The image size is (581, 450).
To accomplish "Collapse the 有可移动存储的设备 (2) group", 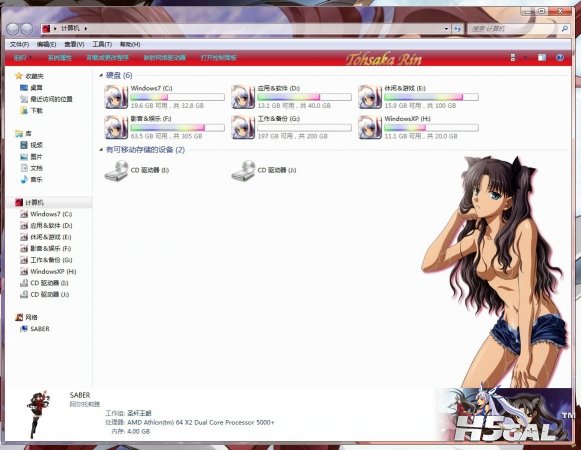I will click(x=101, y=150).
